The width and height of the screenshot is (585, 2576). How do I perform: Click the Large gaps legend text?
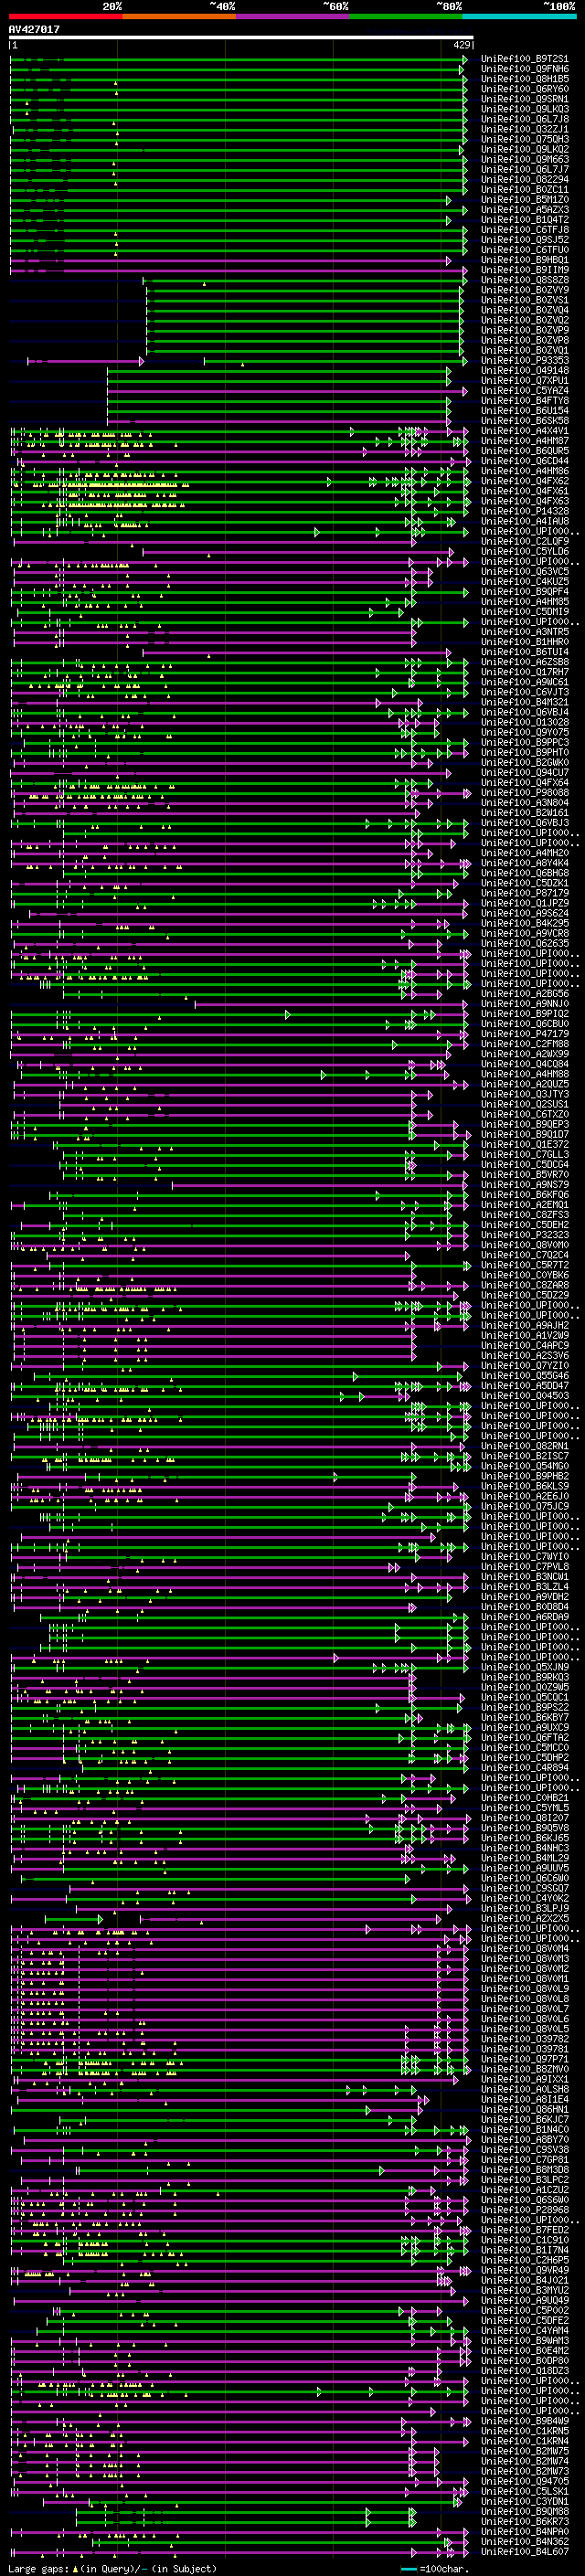[x=113, y=2568]
